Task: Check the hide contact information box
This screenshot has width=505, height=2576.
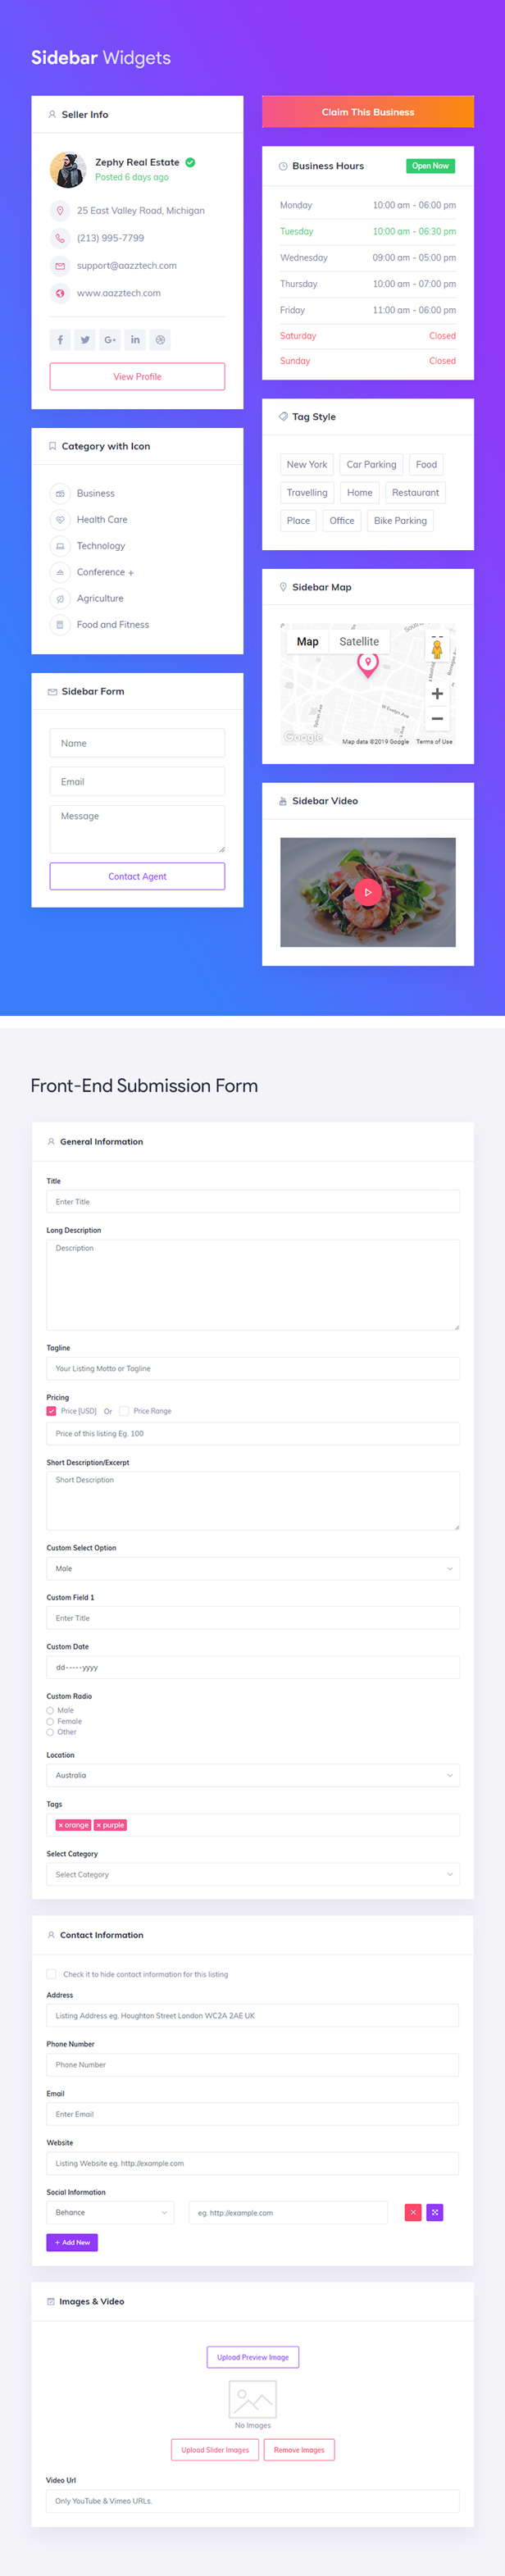Action: (x=51, y=1974)
